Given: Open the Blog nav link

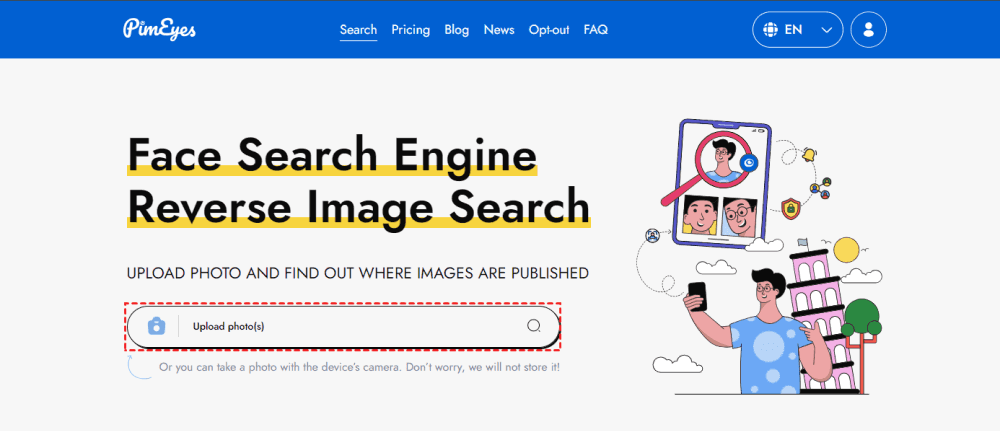Looking at the screenshot, I should click(x=457, y=29).
